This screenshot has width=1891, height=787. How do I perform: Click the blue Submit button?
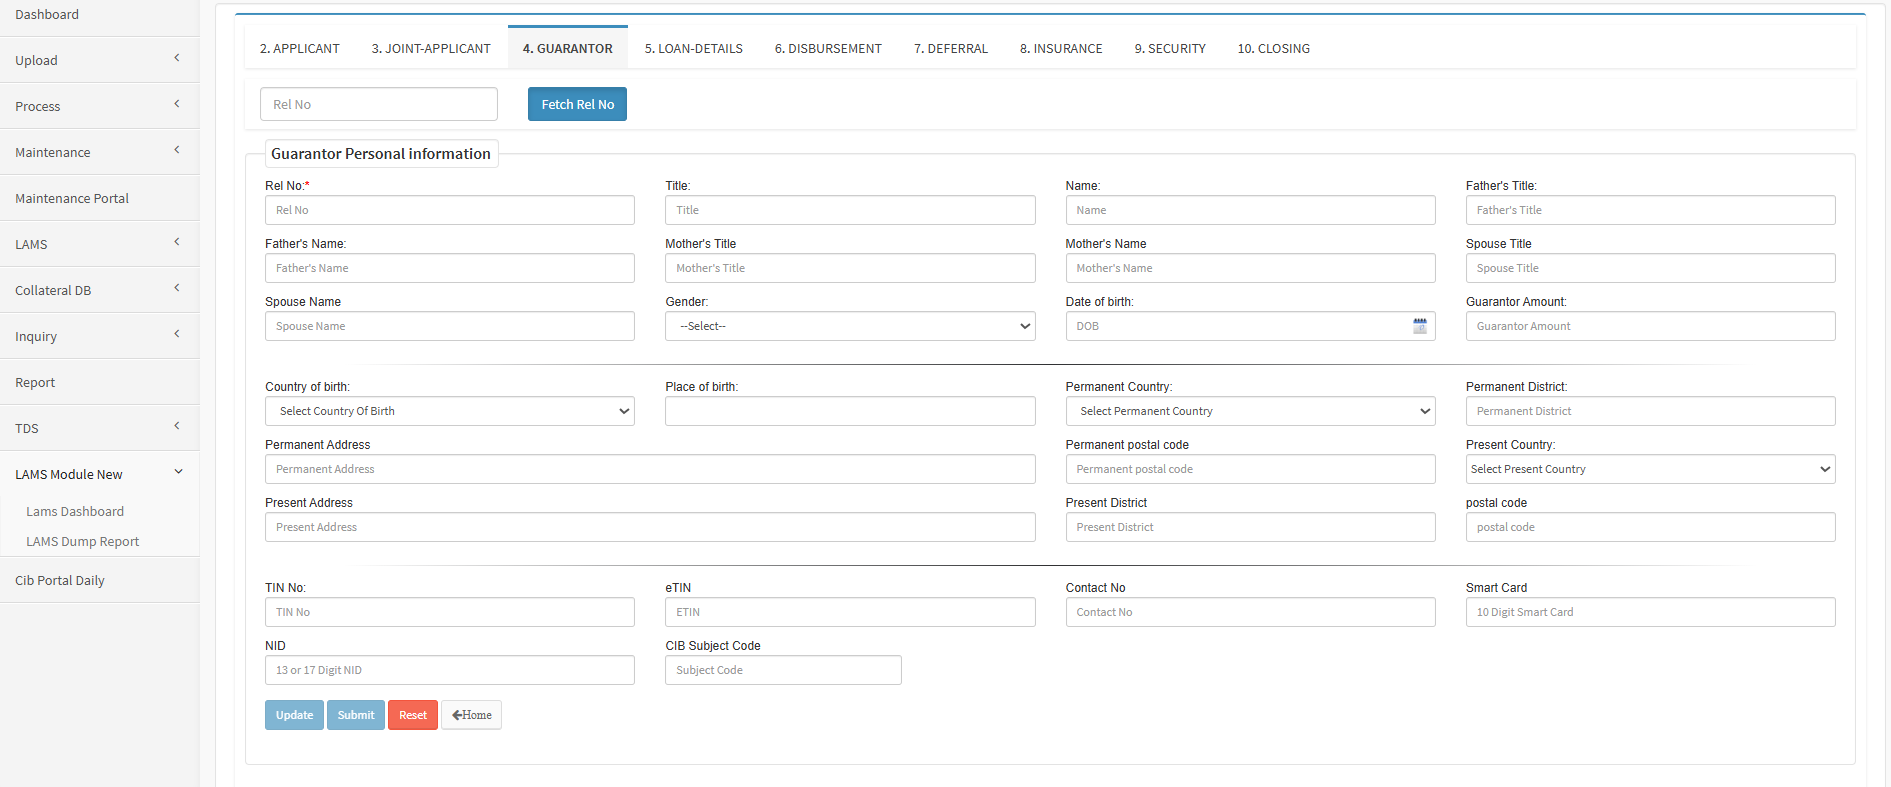click(355, 715)
